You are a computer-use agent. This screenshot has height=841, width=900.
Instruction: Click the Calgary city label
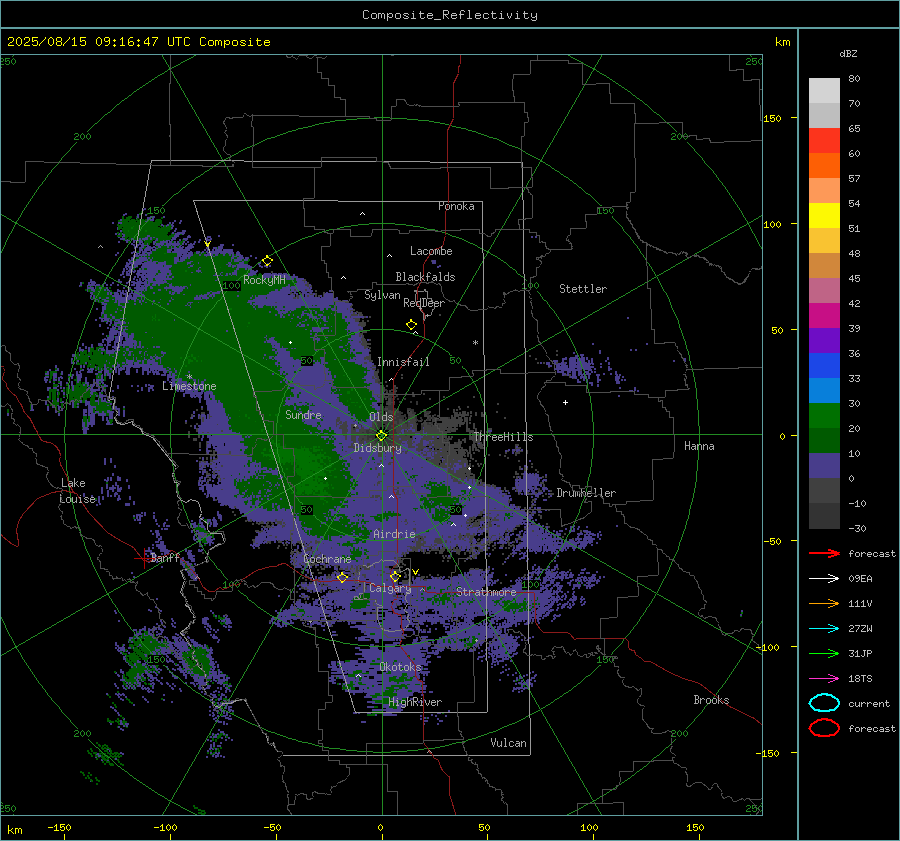390,588
